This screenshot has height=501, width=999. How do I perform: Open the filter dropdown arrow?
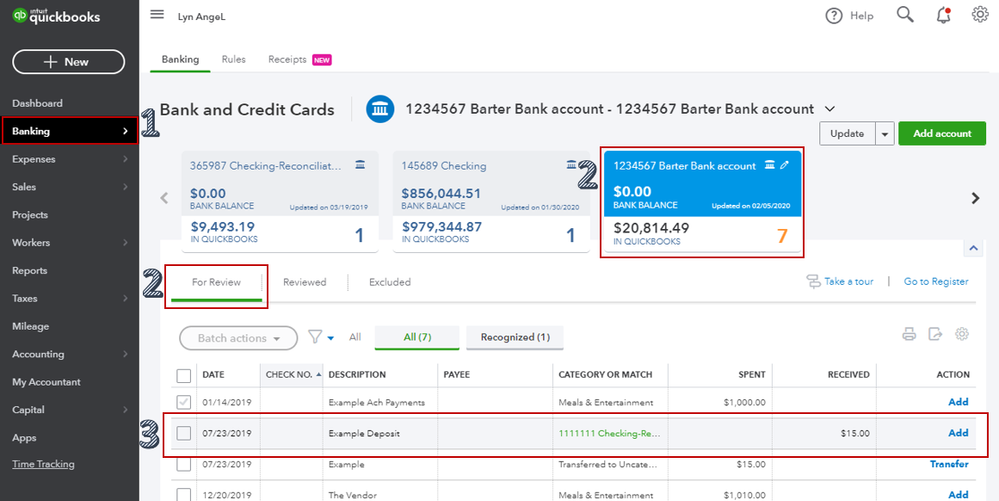click(x=330, y=338)
